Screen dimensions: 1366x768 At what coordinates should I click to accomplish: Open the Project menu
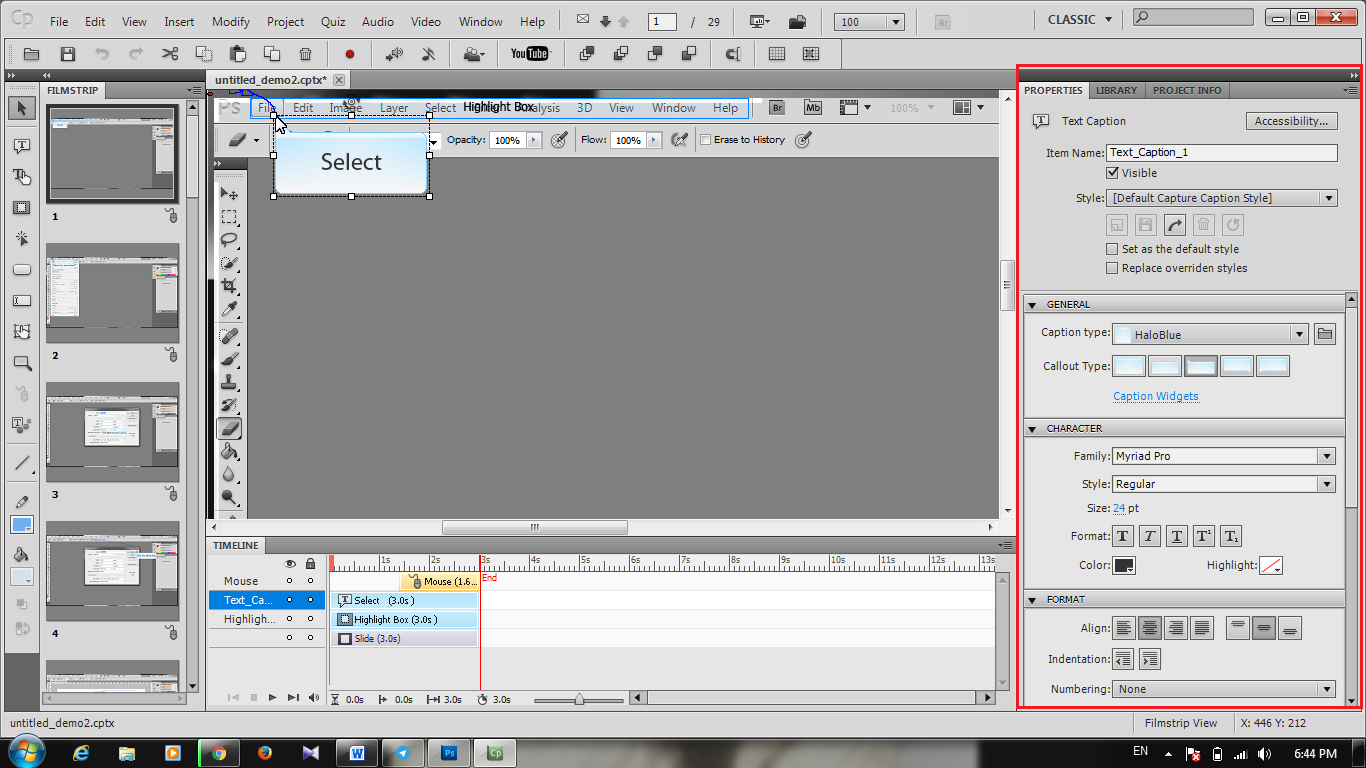285,21
